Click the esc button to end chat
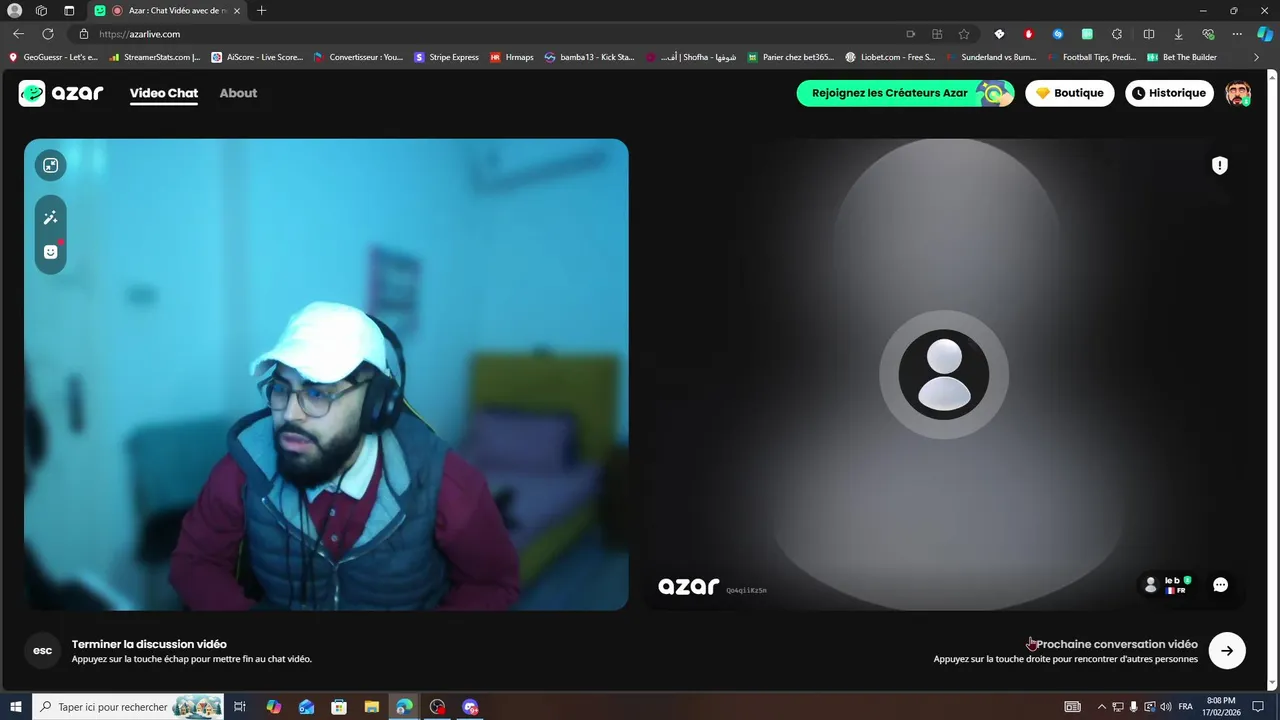This screenshot has width=1280, height=720. (43, 651)
